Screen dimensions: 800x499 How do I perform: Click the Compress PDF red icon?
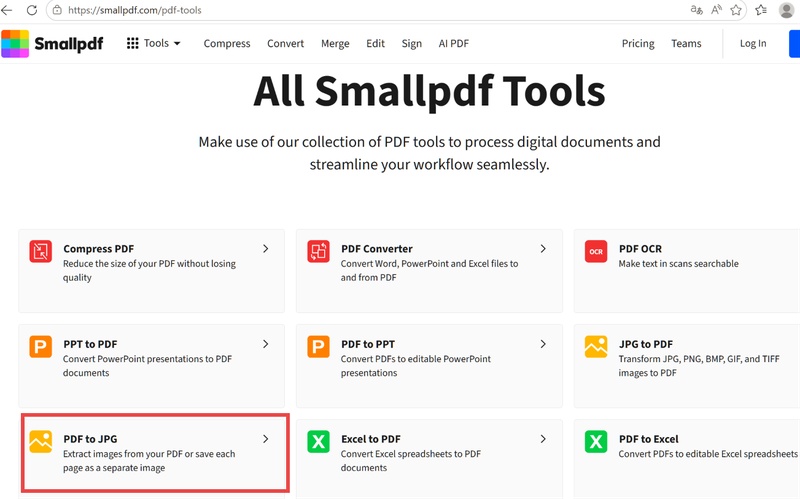point(40,251)
